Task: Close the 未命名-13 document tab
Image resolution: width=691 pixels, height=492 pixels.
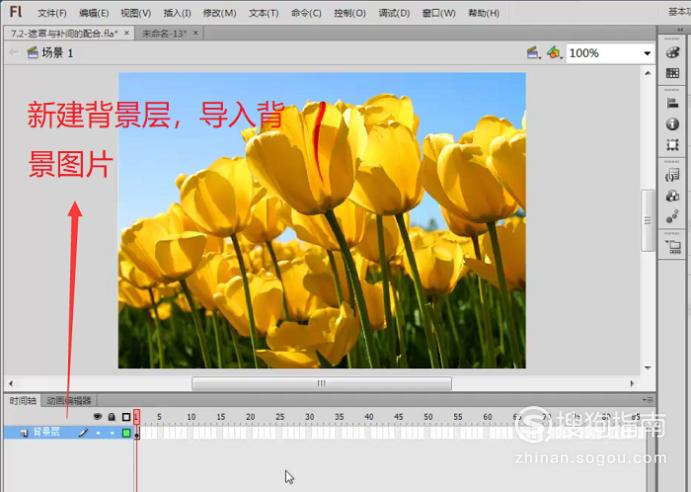Action: [196, 33]
